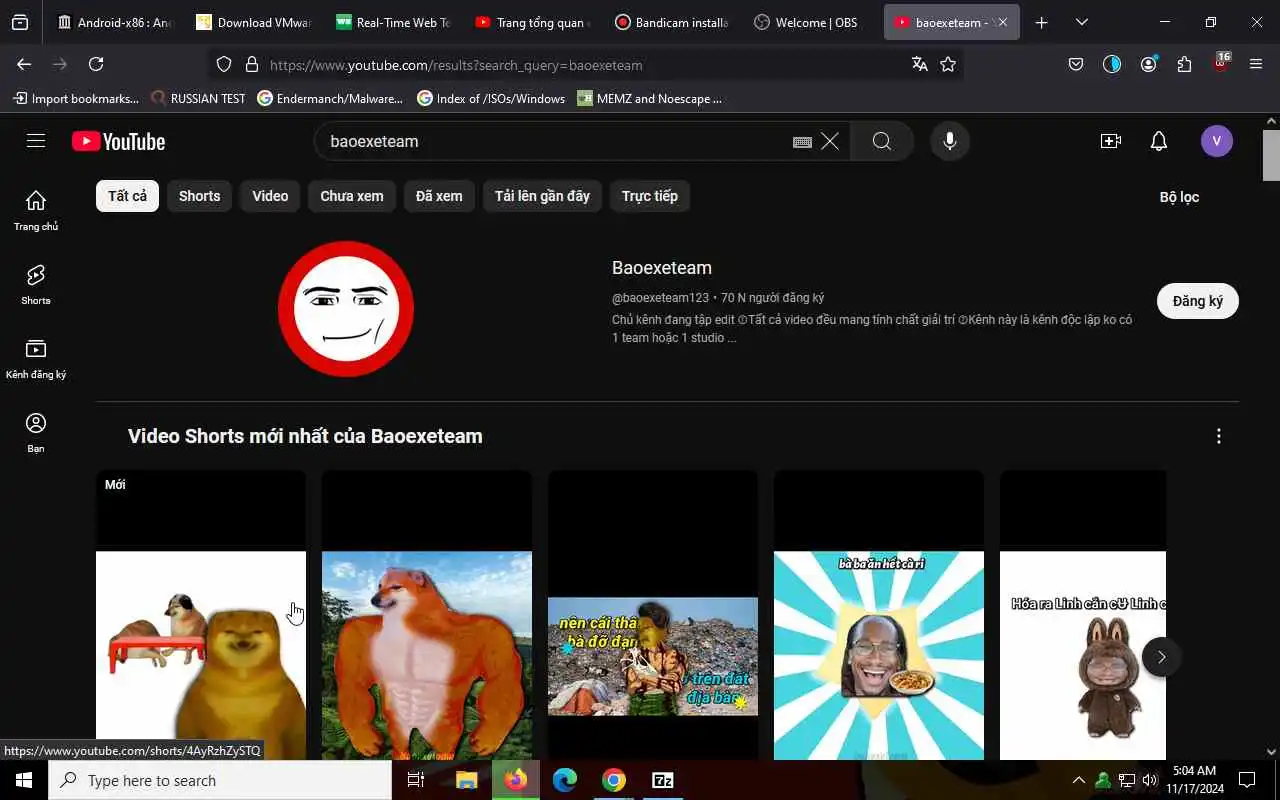Open the extensions puzzle icon
This screenshot has width=1280, height=800.
pyautogui.click(x=1184, y=64)
